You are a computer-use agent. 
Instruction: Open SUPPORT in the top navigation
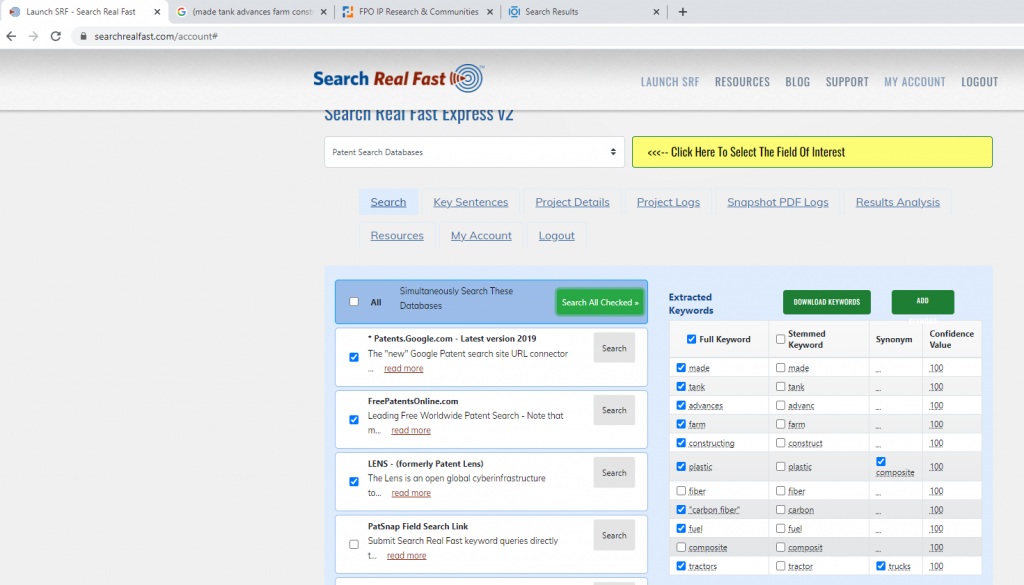(x=847, y=82)
